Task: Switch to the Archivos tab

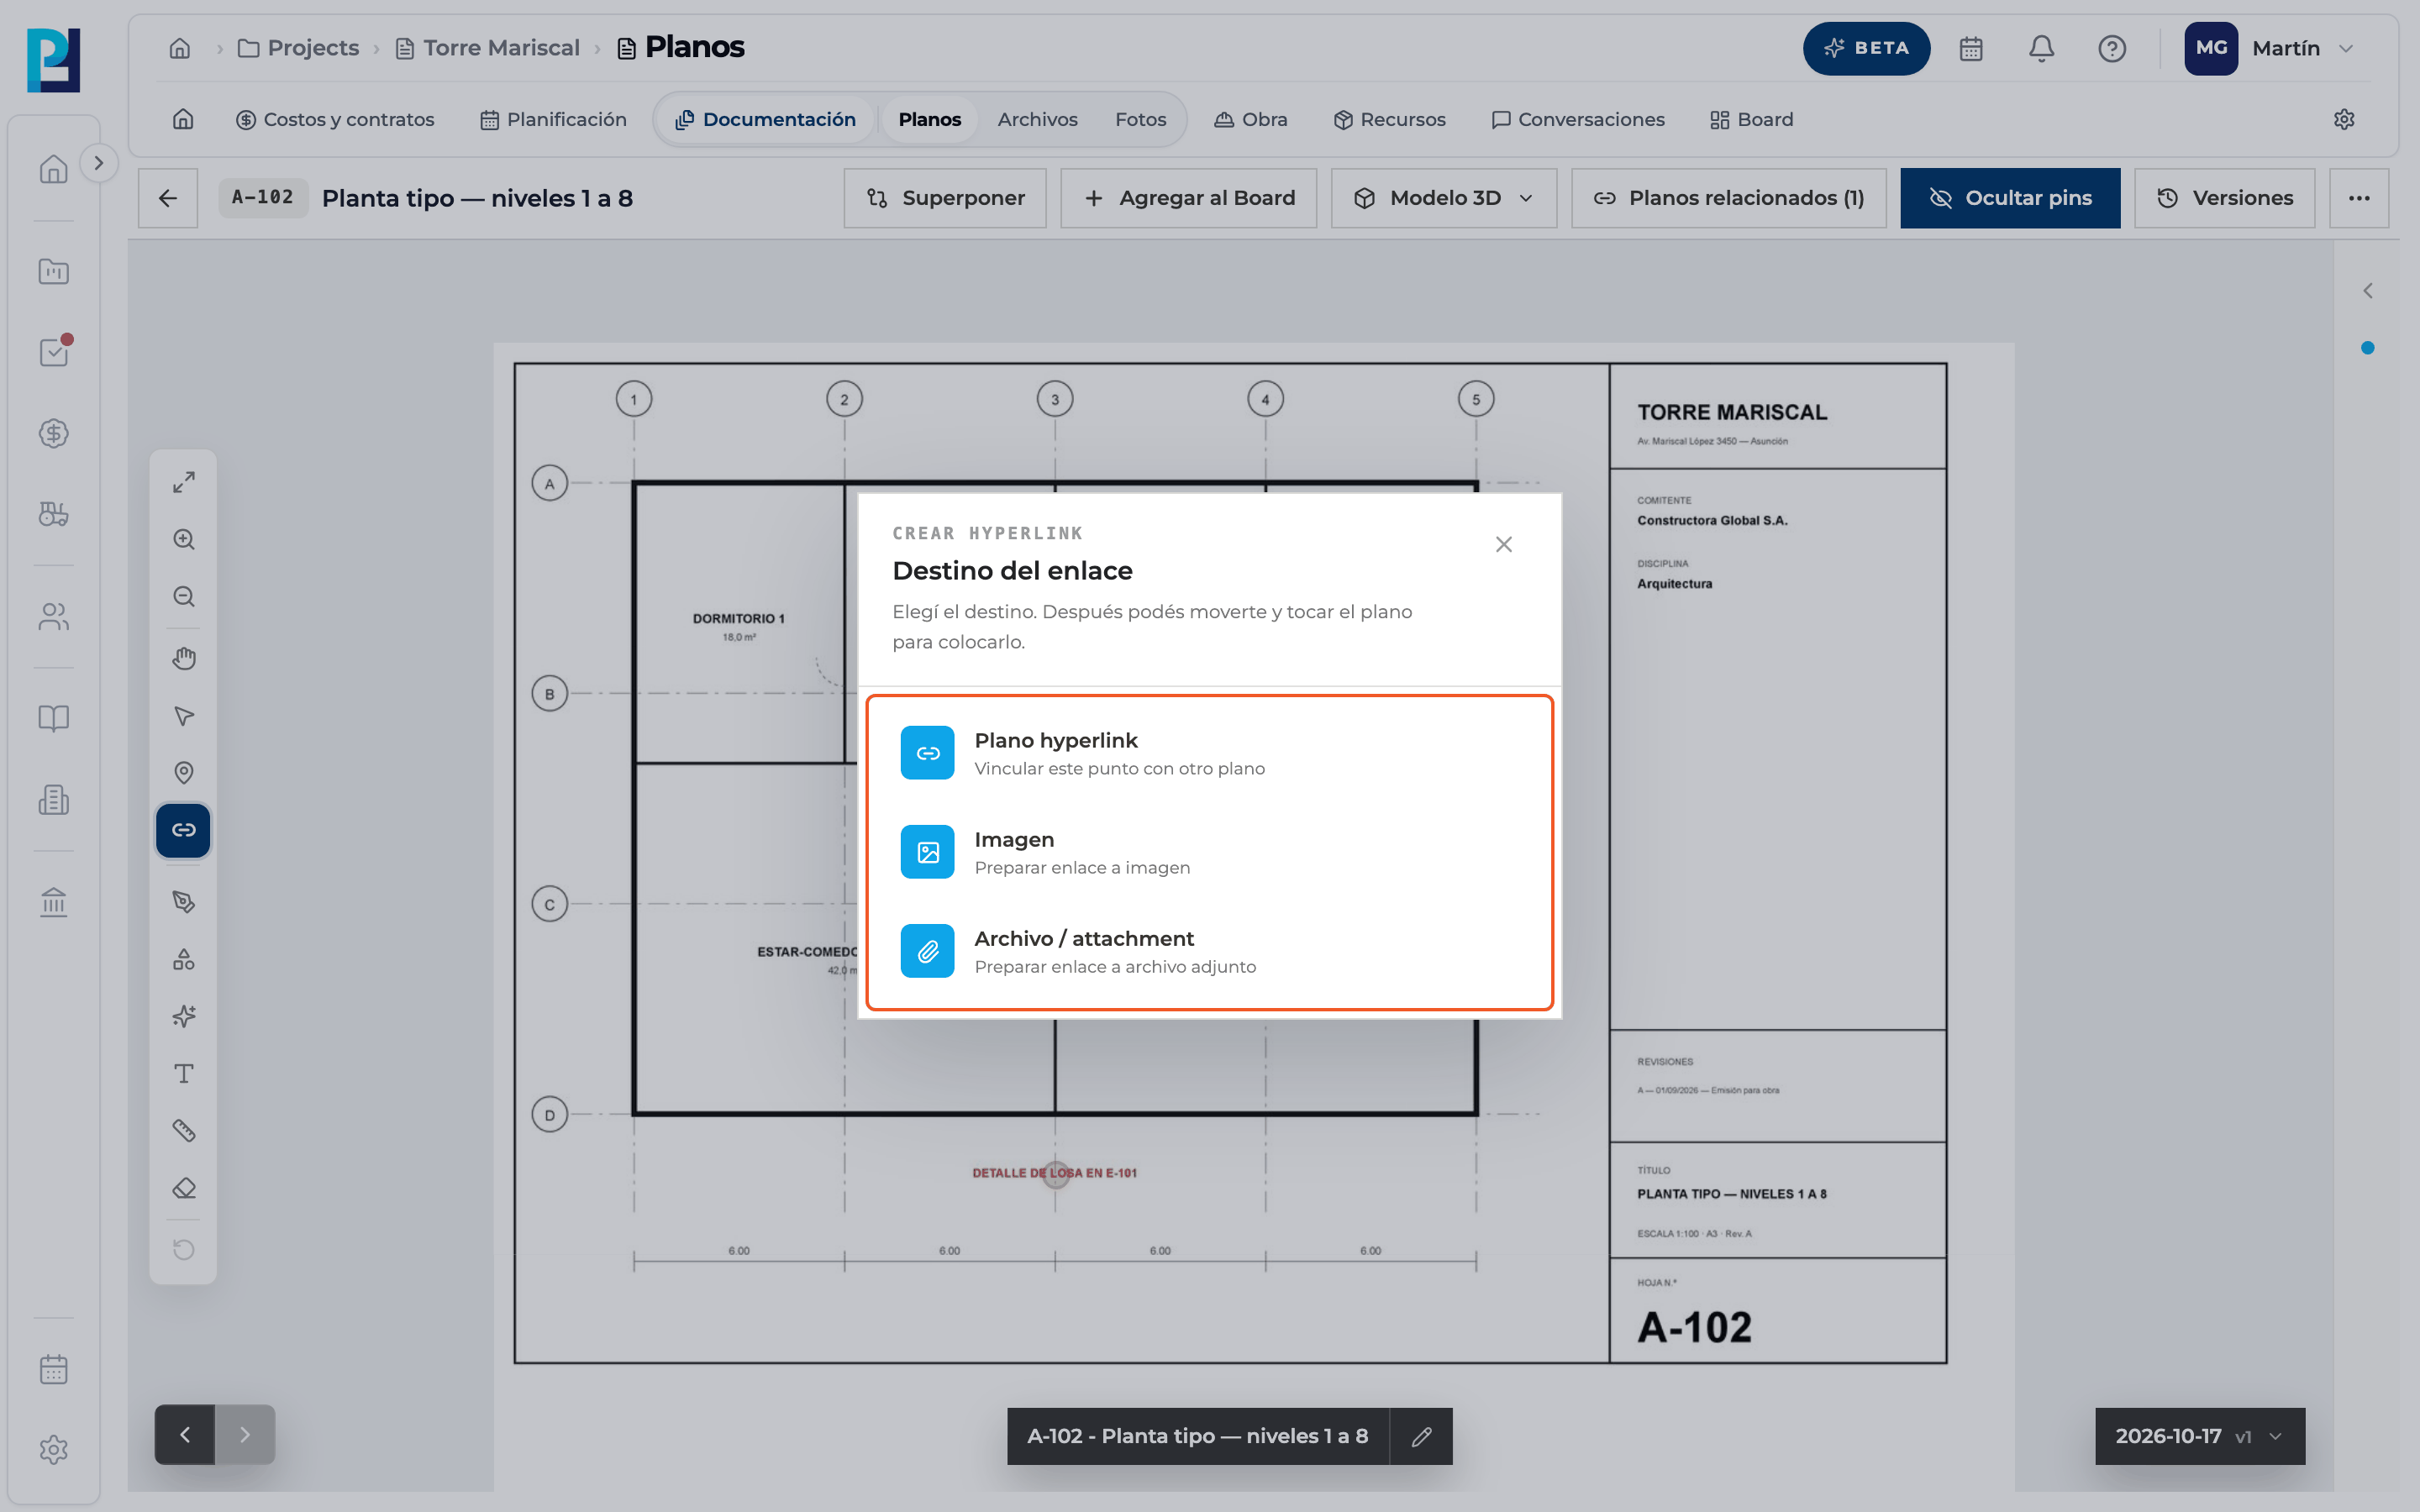Action: tap(1037, 119)
